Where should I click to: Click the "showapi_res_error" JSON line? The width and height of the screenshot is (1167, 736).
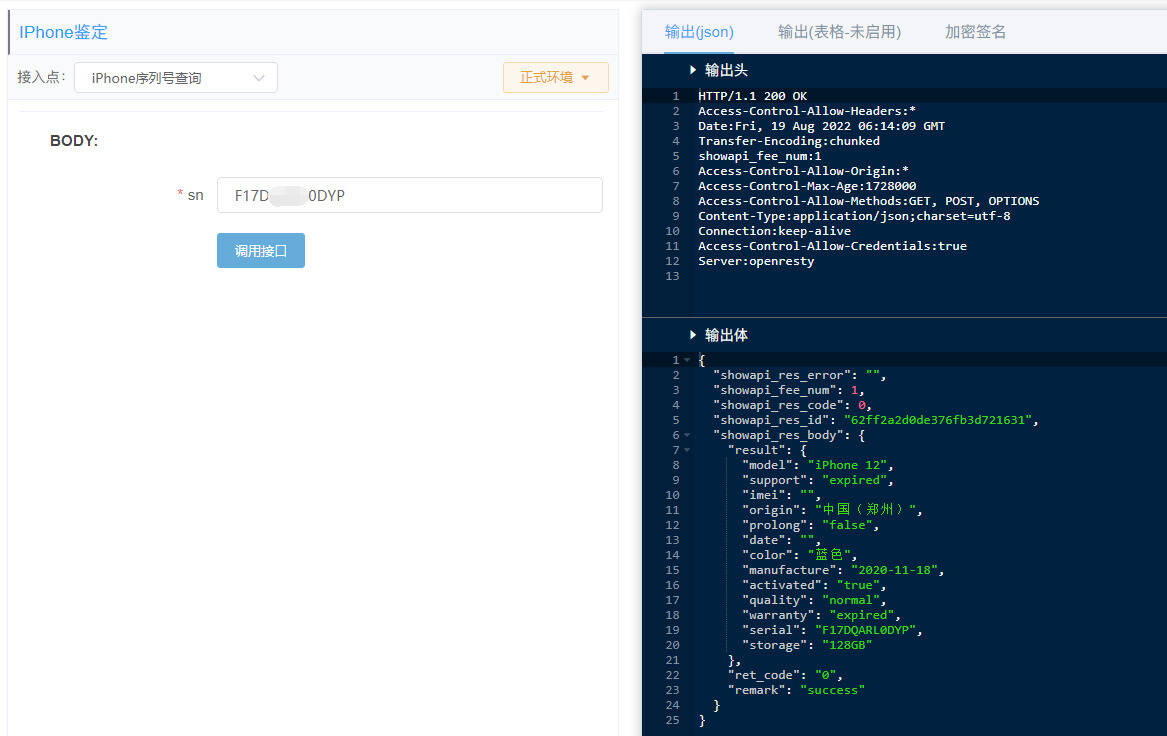(799, 375)
